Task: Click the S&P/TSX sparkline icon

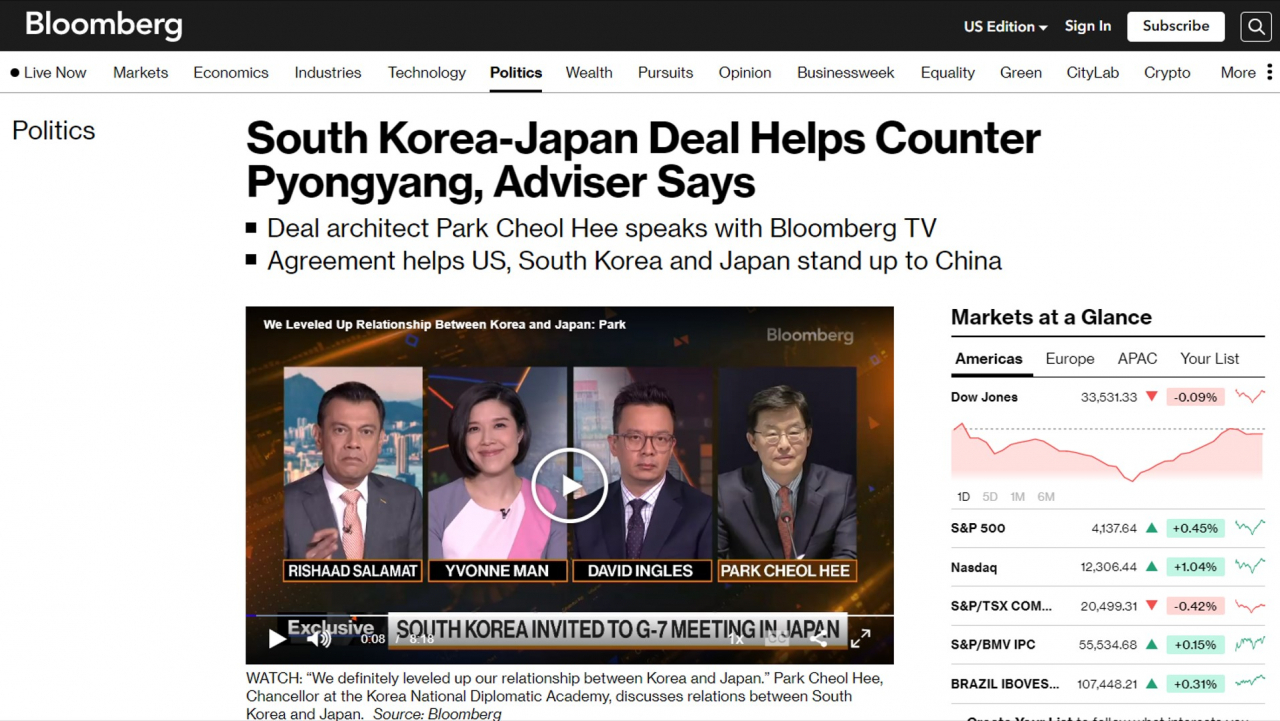Action: coord(1250,606)
